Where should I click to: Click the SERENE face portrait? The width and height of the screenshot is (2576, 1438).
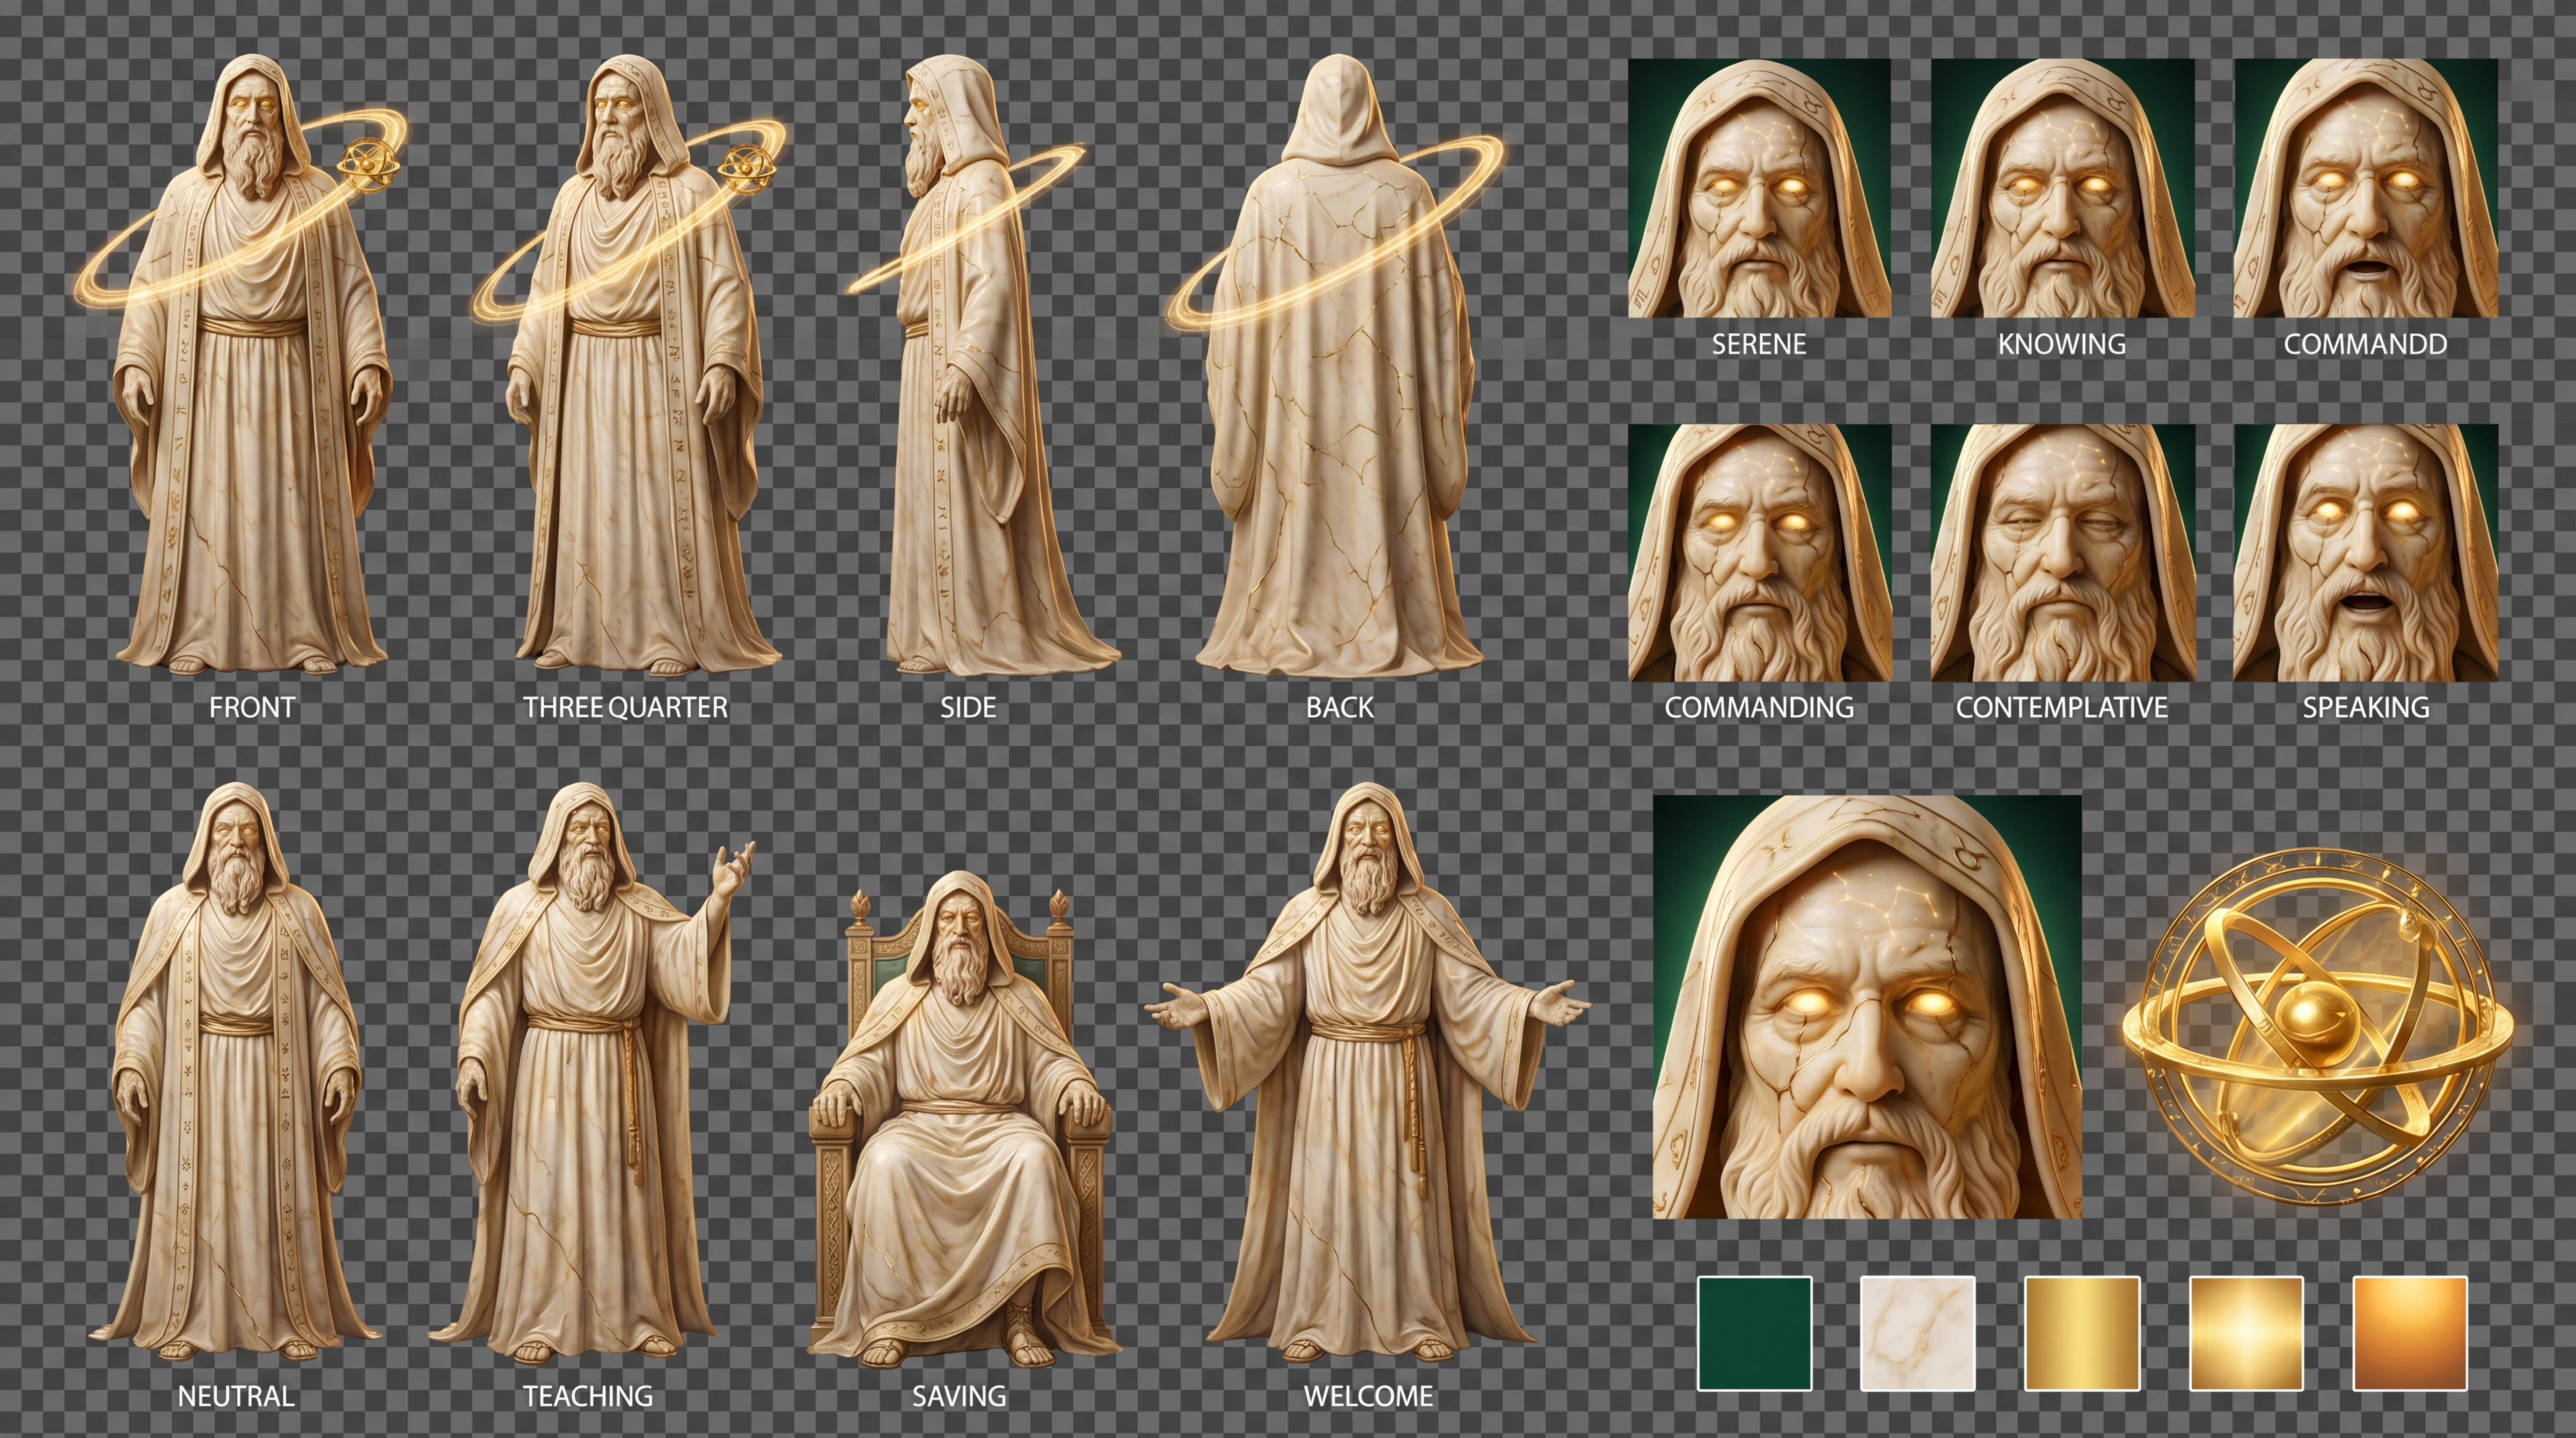[x=1759, y=188]
